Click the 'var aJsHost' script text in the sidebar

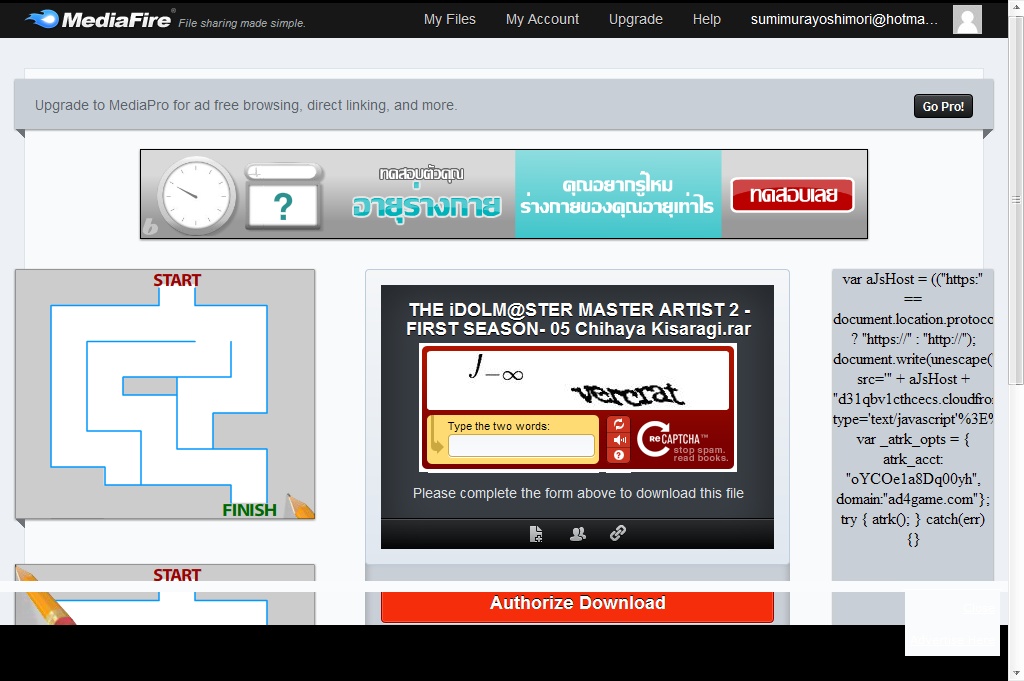(x=912, y=409)
